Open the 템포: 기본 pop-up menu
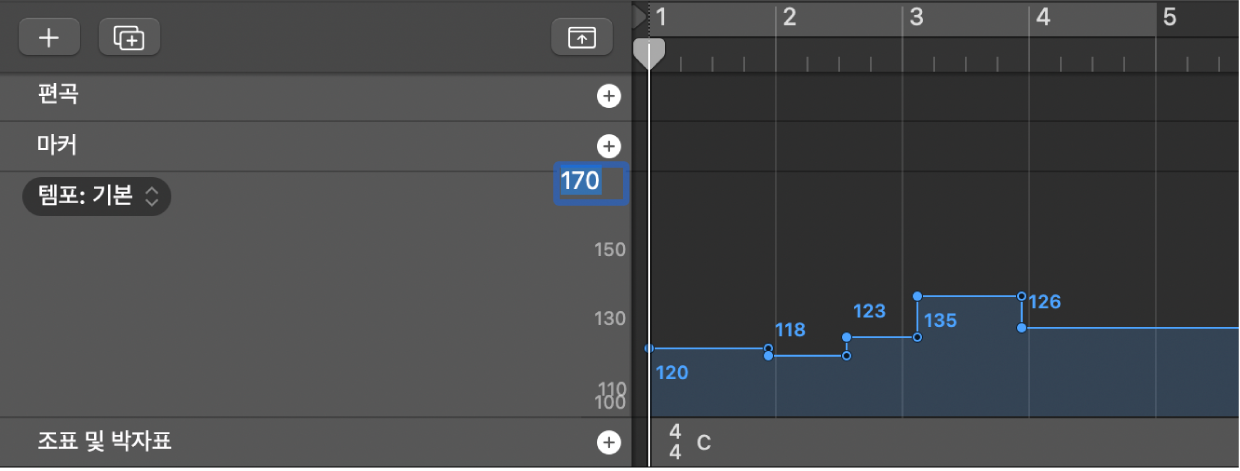1240x471 pixels. click(97, 196)
